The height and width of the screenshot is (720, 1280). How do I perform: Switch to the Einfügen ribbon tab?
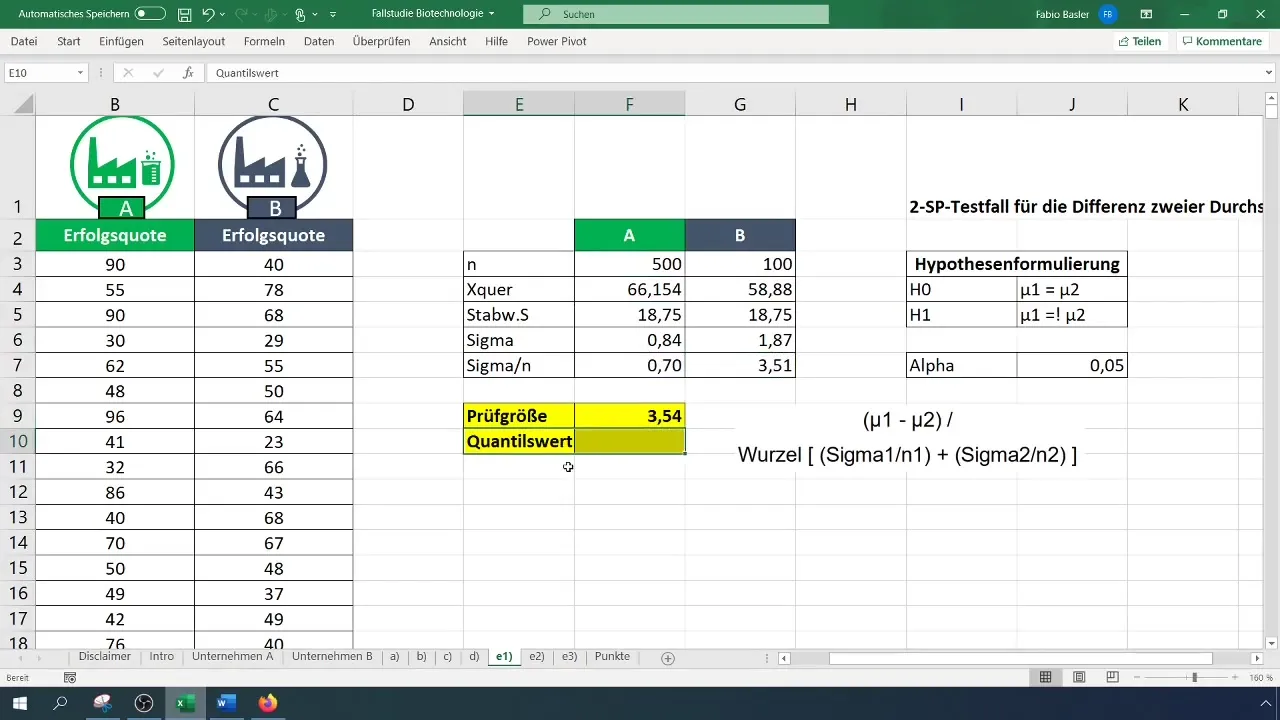point(121,42)
